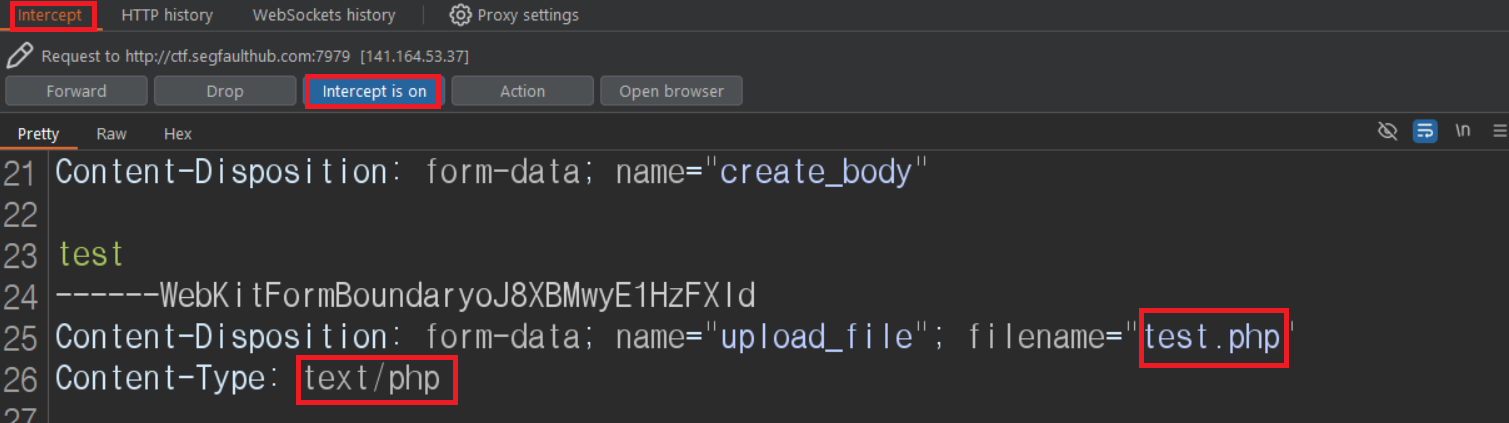
Task: Open the HTTP history tab
Action: 167,15
